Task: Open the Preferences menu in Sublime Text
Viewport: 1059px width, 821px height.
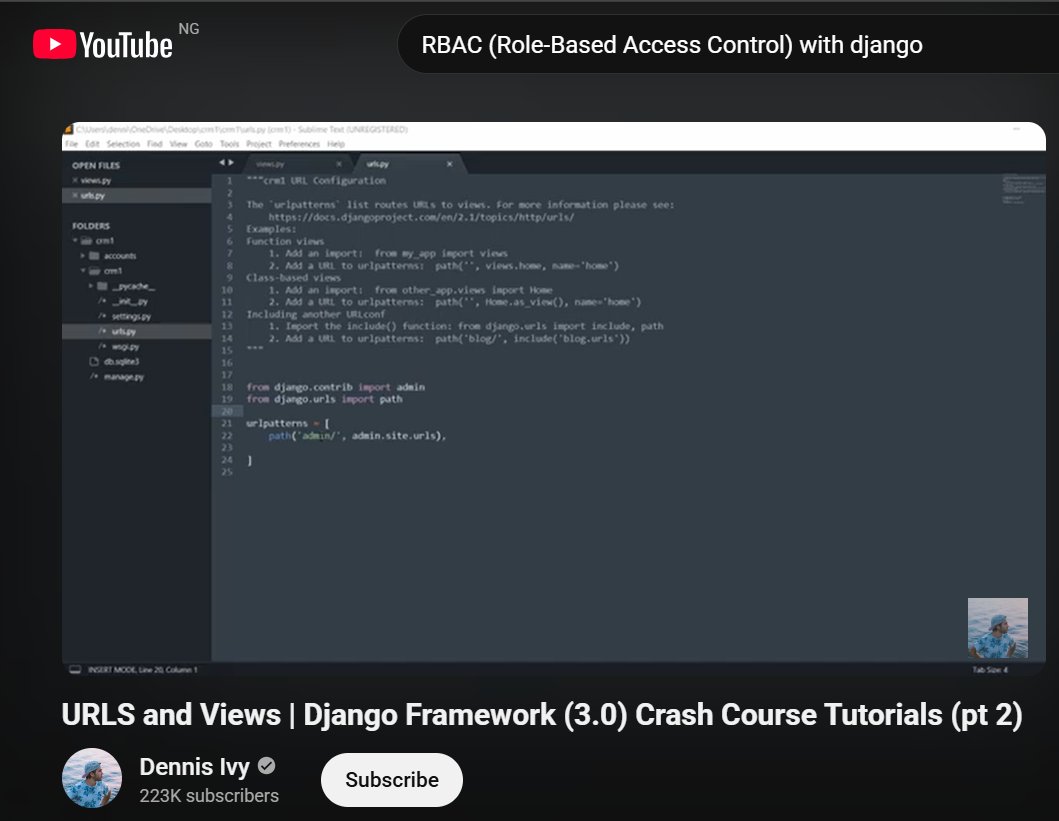Action: [x=299, y=144]
